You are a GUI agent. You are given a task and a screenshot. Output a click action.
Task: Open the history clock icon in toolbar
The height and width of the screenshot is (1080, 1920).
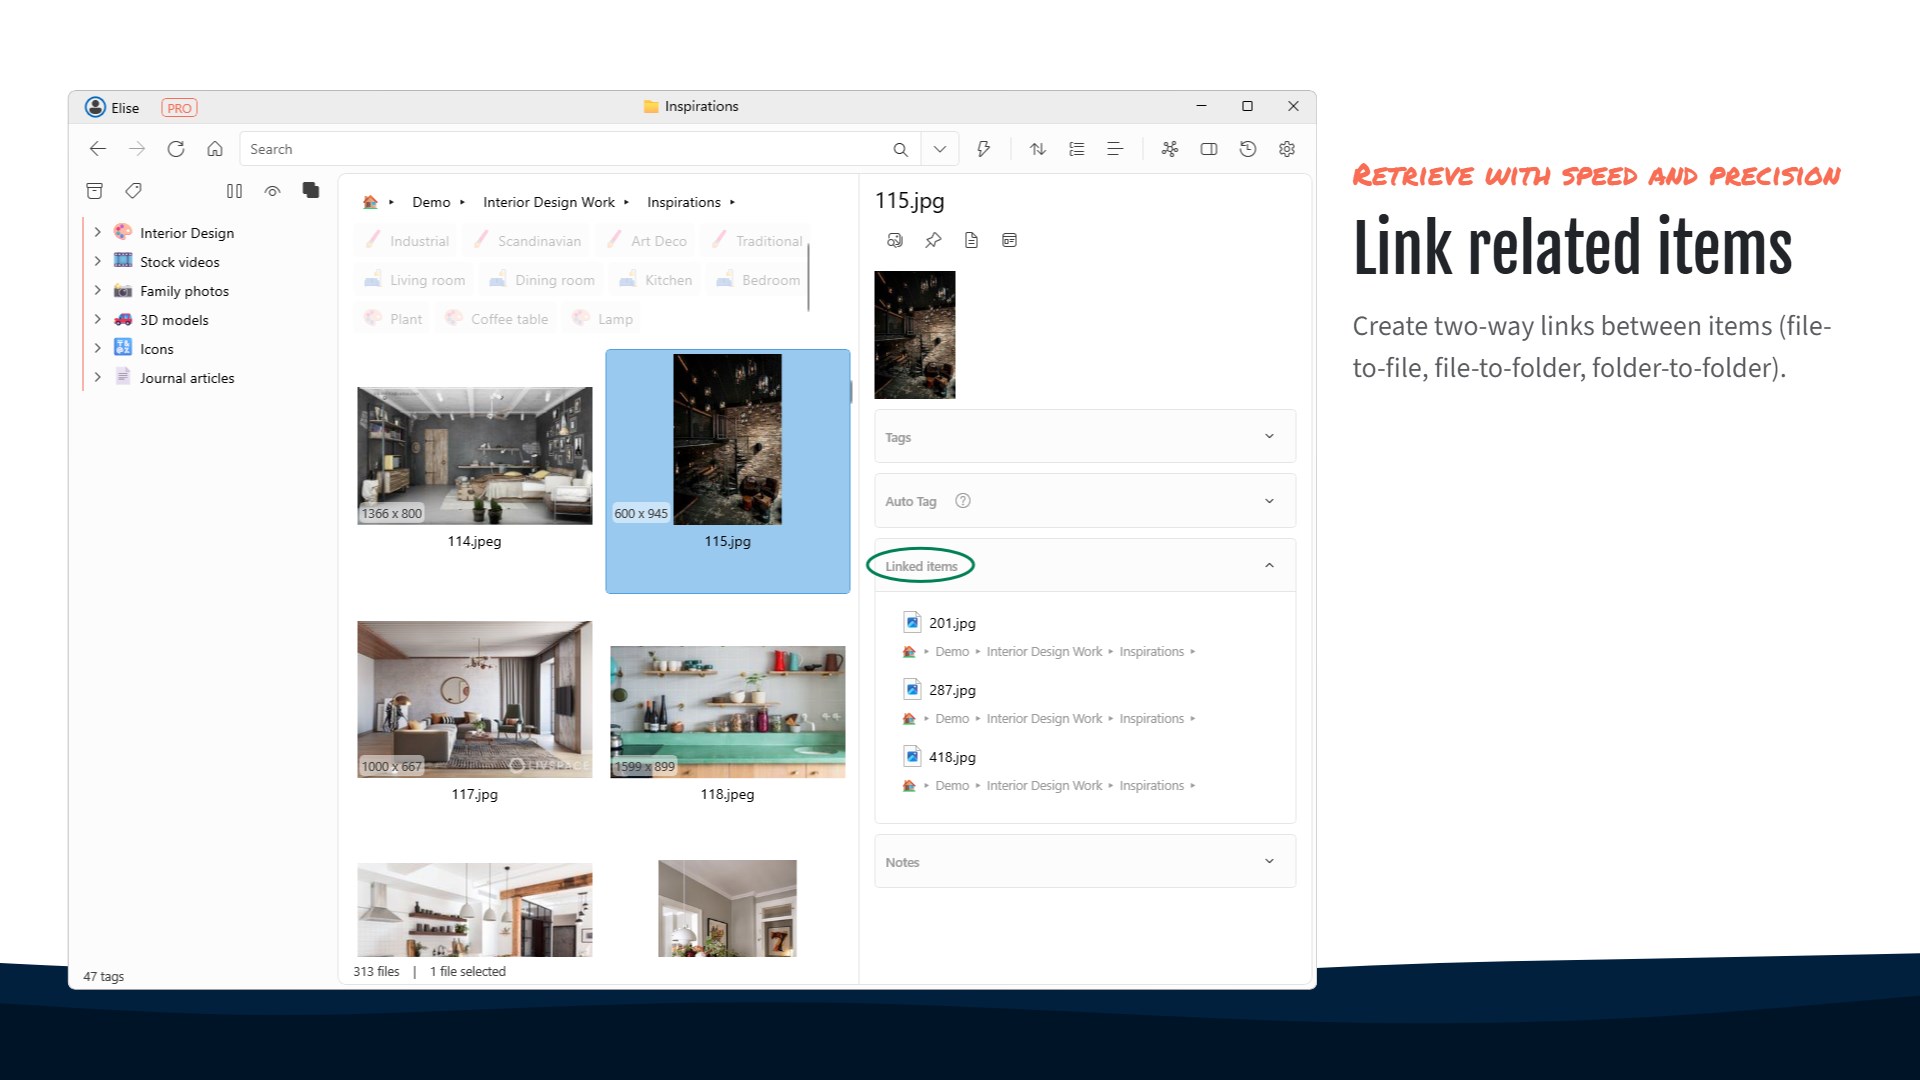[1248, 149]
